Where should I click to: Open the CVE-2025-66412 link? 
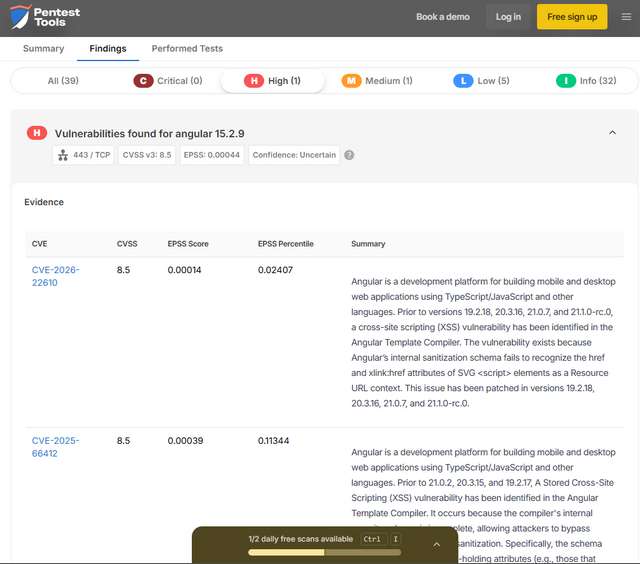[55, 446]
